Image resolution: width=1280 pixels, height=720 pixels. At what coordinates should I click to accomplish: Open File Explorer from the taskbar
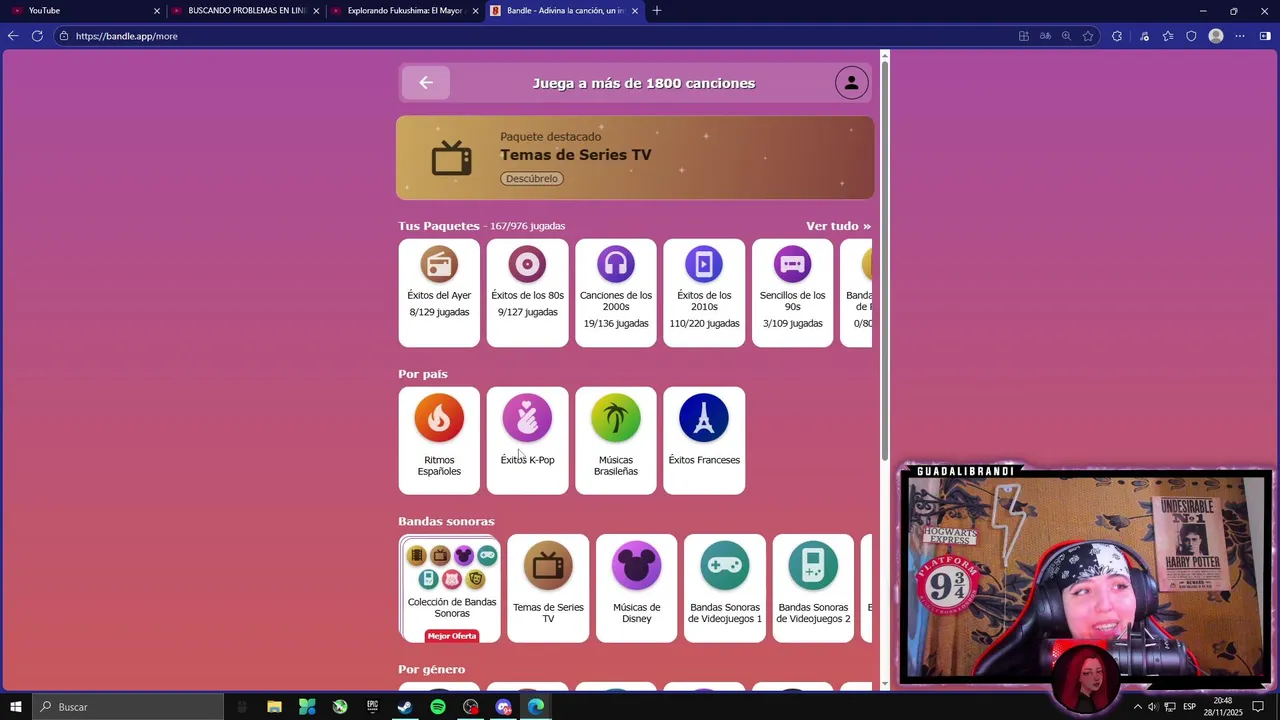point(274,707)
